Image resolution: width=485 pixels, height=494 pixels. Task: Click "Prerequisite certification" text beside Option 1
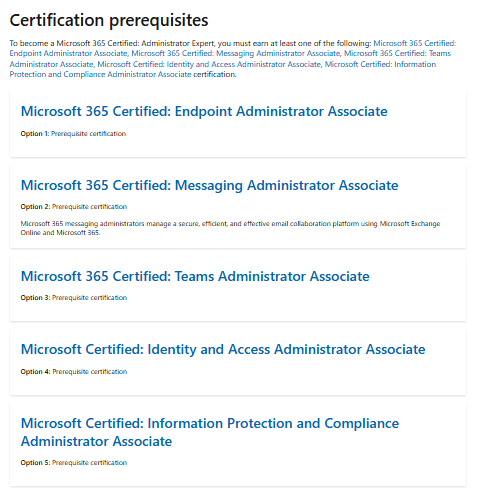click(x=88, y=134)
